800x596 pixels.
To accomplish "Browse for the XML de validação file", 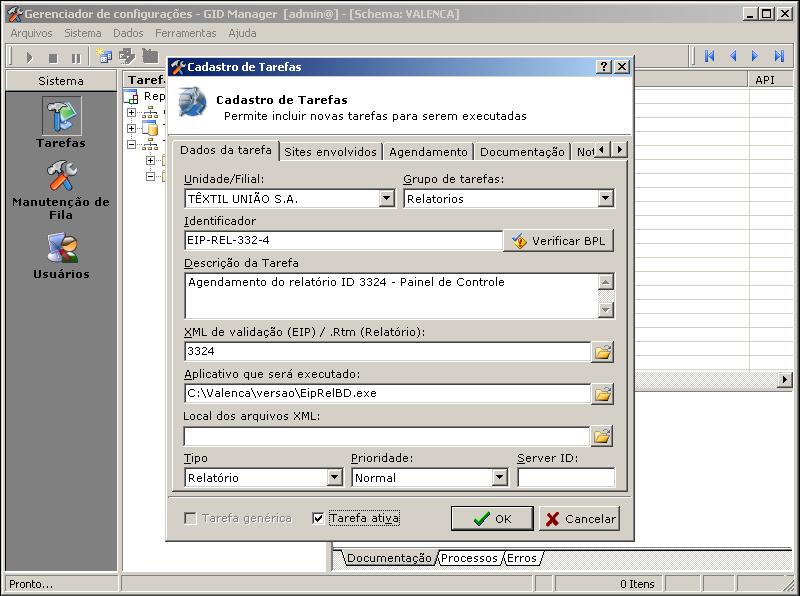I will (x=602, y=352).
